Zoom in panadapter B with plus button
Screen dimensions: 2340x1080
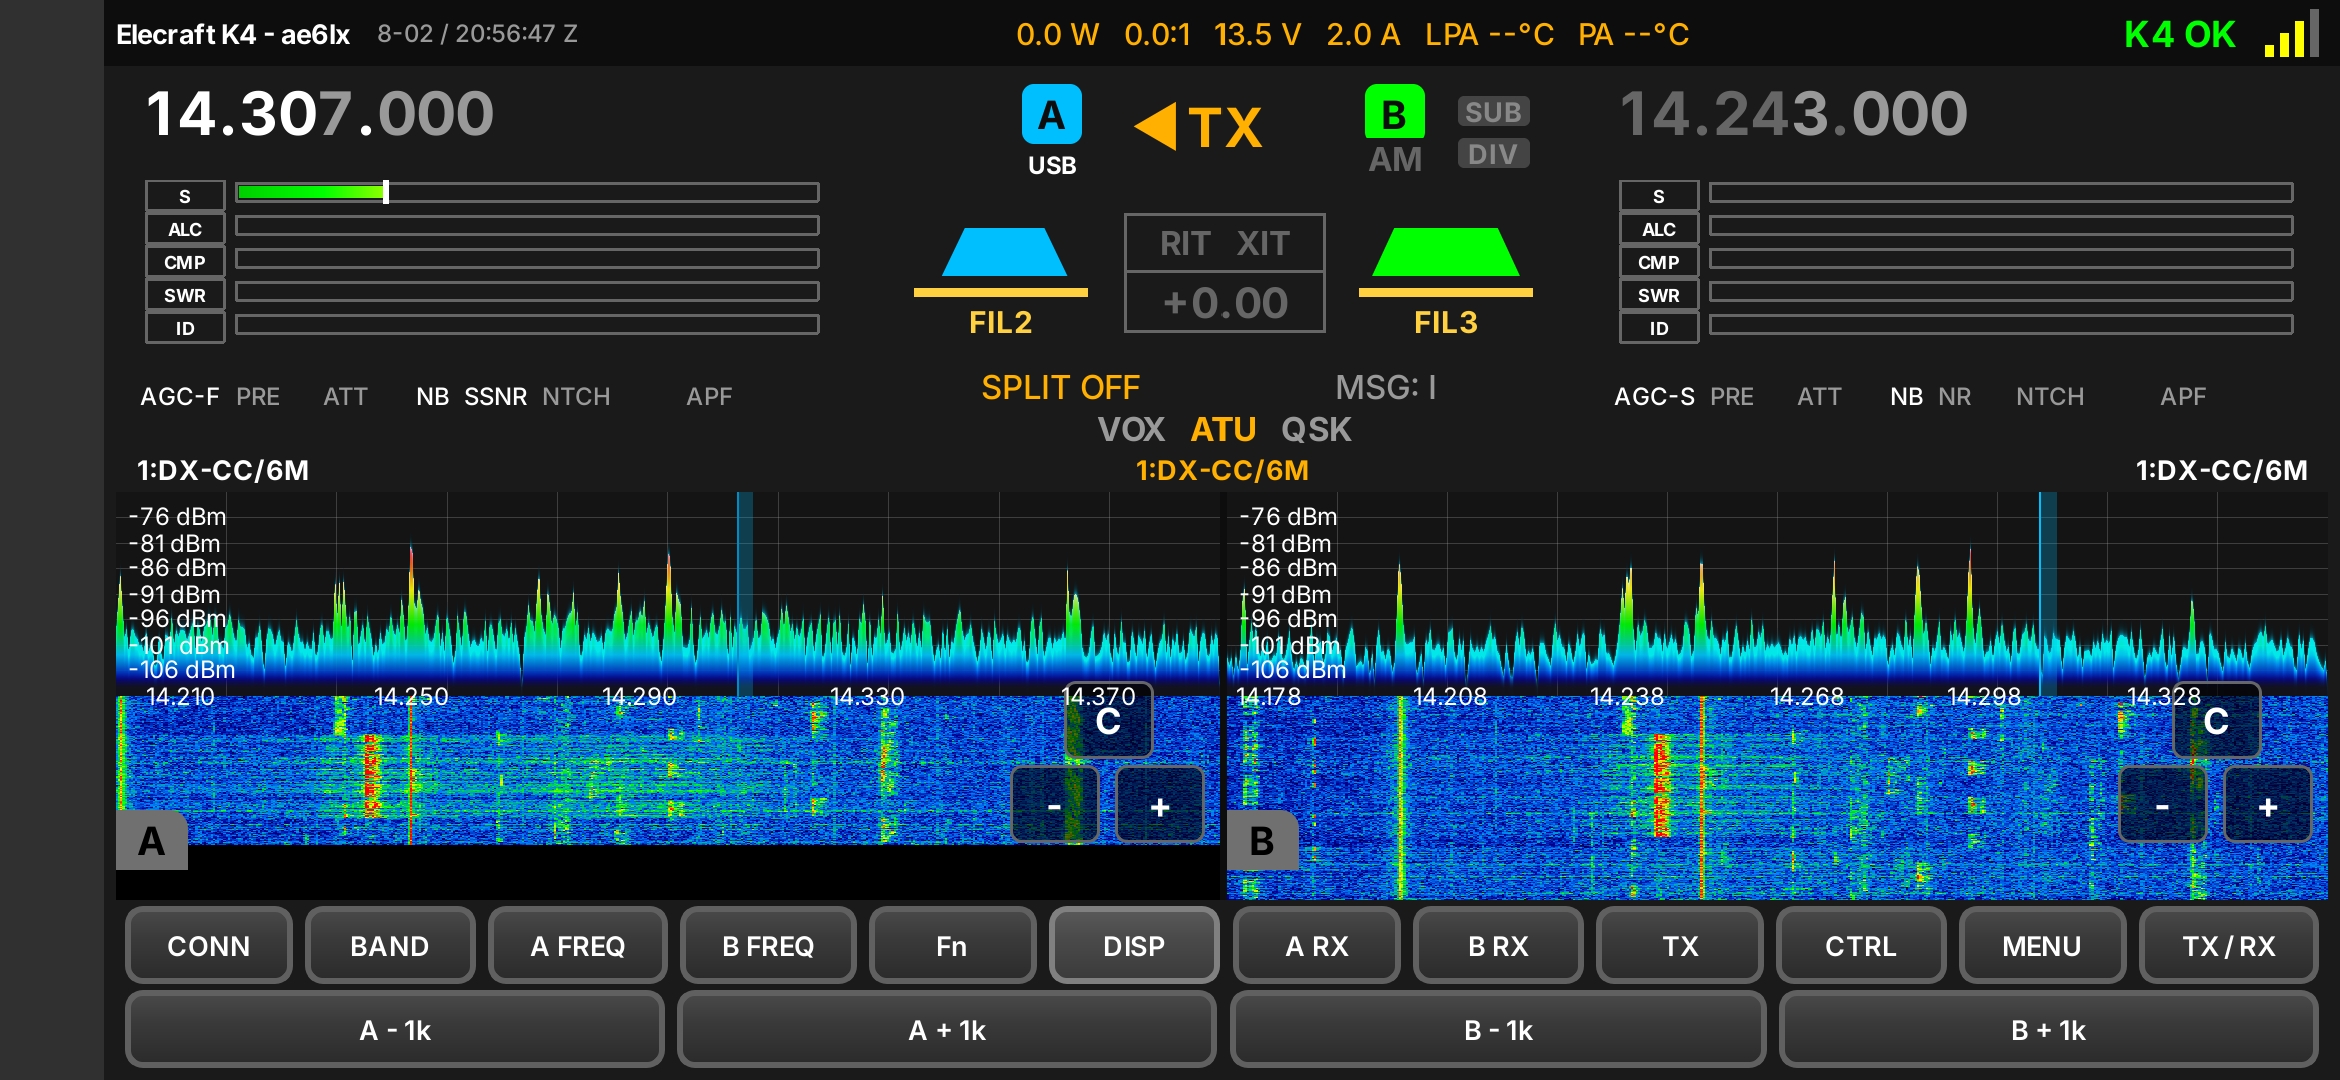pyautogui.click(x=2268, y=805)
